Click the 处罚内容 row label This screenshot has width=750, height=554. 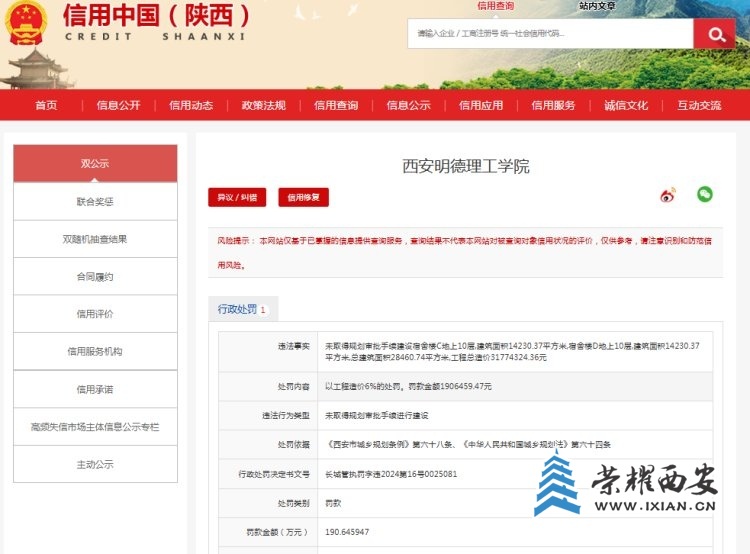click(294, 386)
